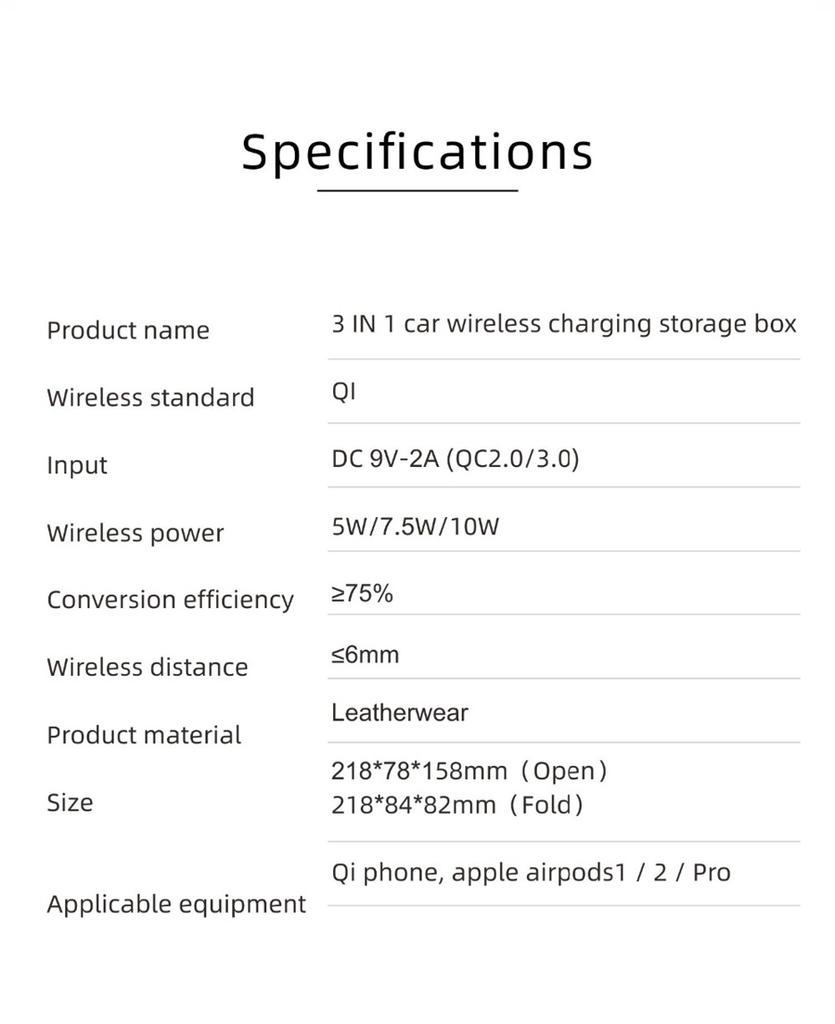Click the Leatherwear material value
This screenshot has height=1024, width=835.
click(x=399, y=713)
